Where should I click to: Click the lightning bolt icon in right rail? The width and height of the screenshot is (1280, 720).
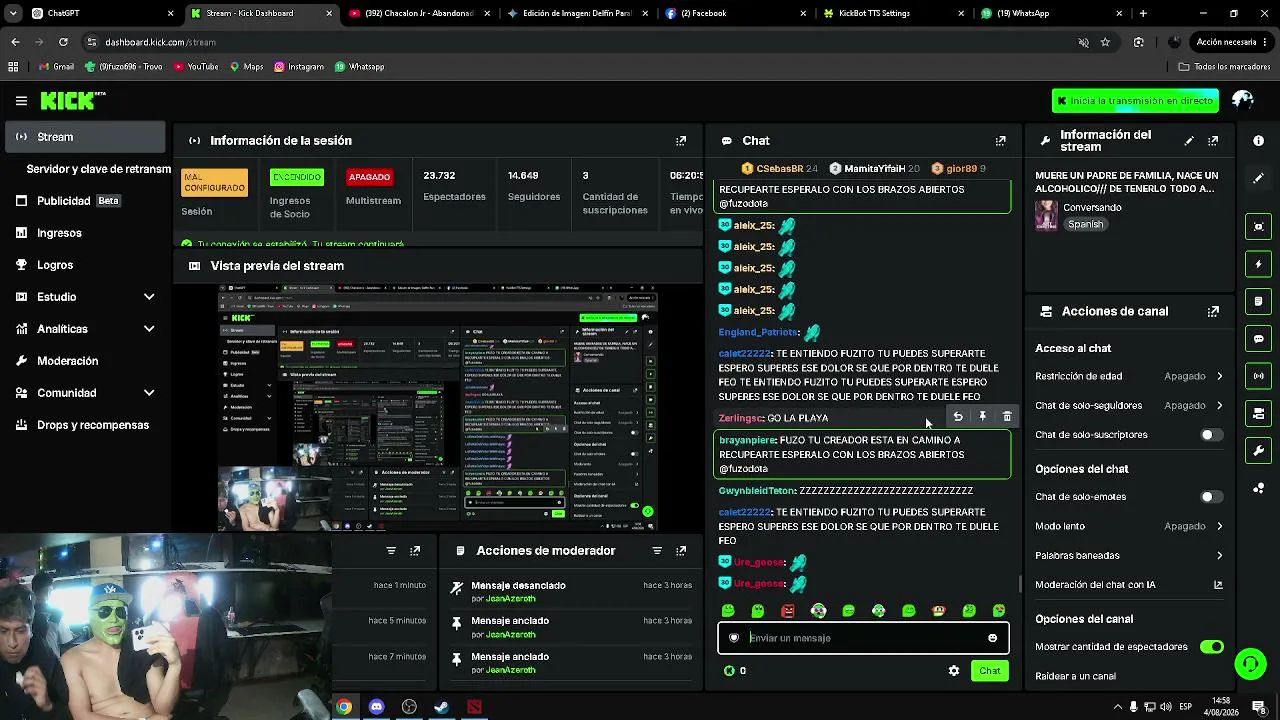(x=1259, y=264)
